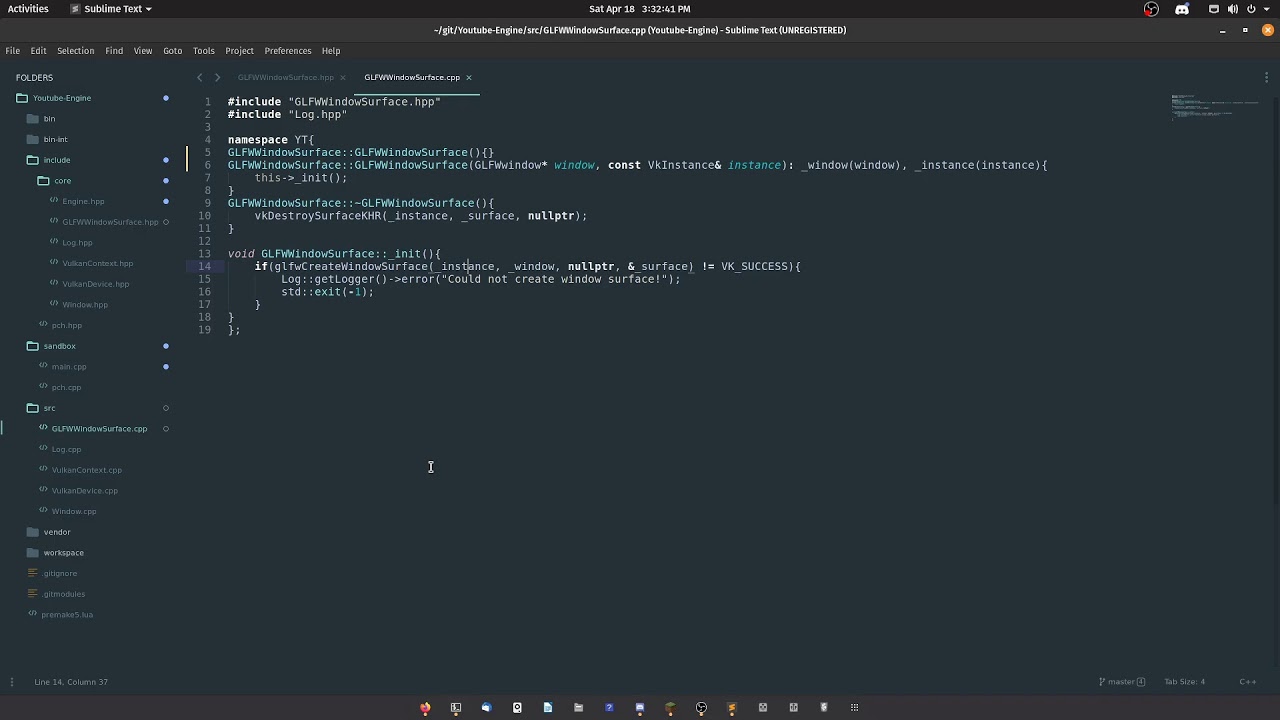Open premake5.lua in the sidebar
This screenshot has height=720, width=1280.
click(x=67, y=615)
